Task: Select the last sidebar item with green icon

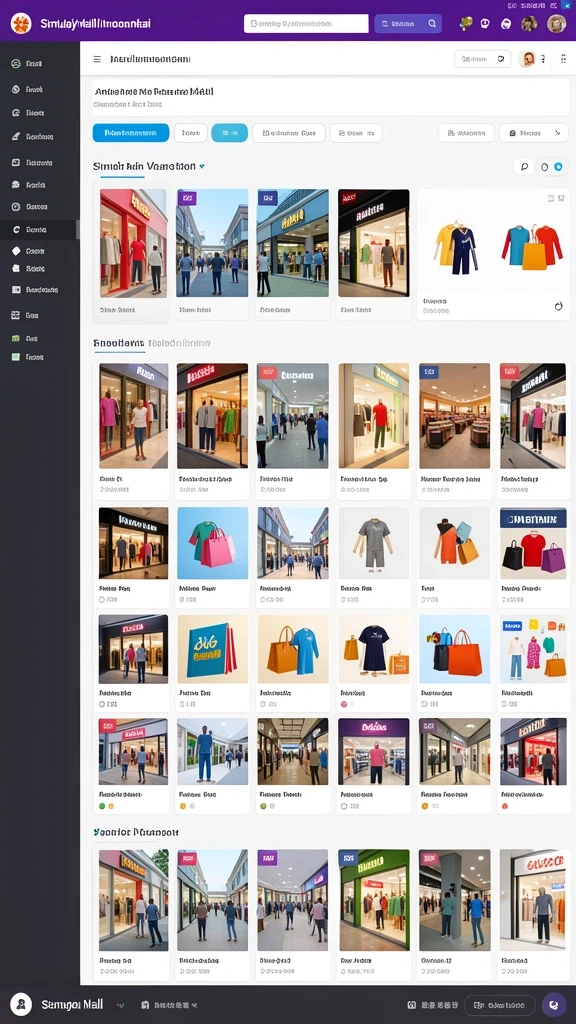Action: (28, 357)
